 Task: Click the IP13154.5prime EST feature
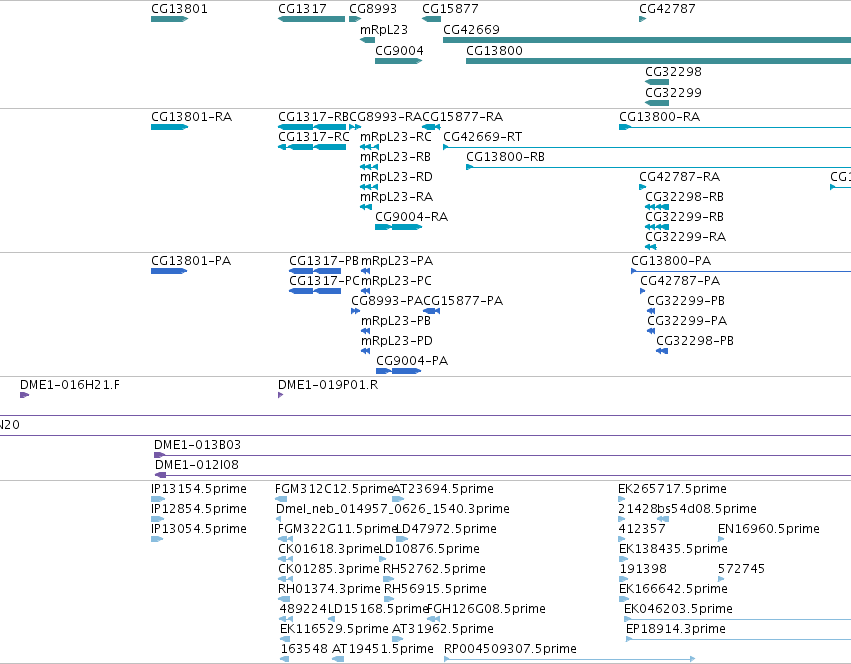pos(157,499)
